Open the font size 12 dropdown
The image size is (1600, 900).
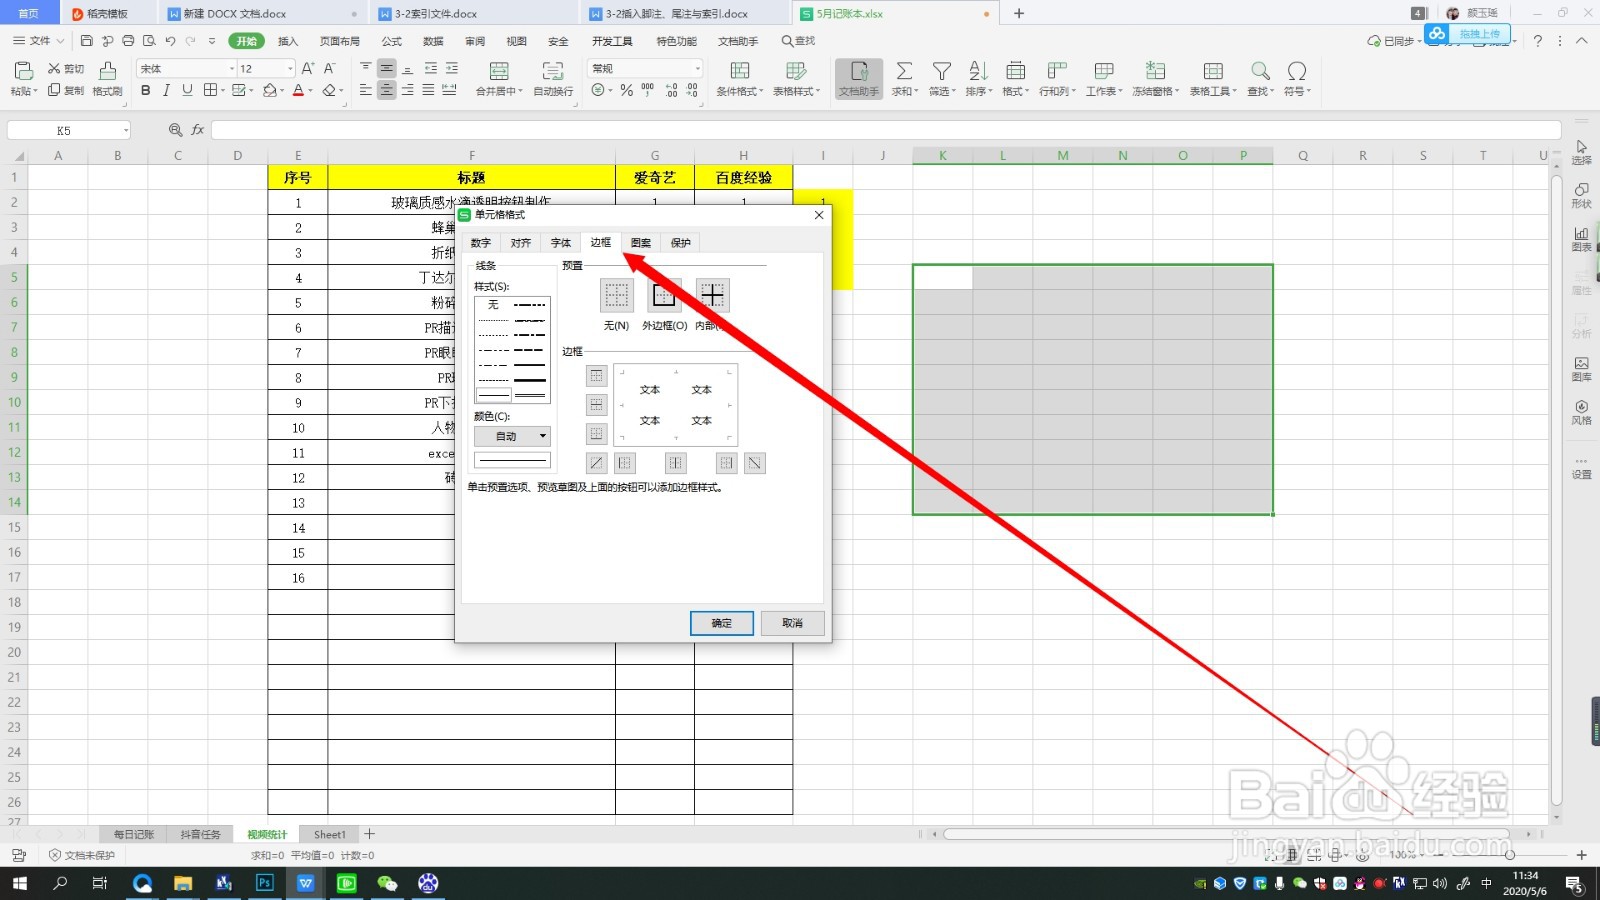point(291,69)
